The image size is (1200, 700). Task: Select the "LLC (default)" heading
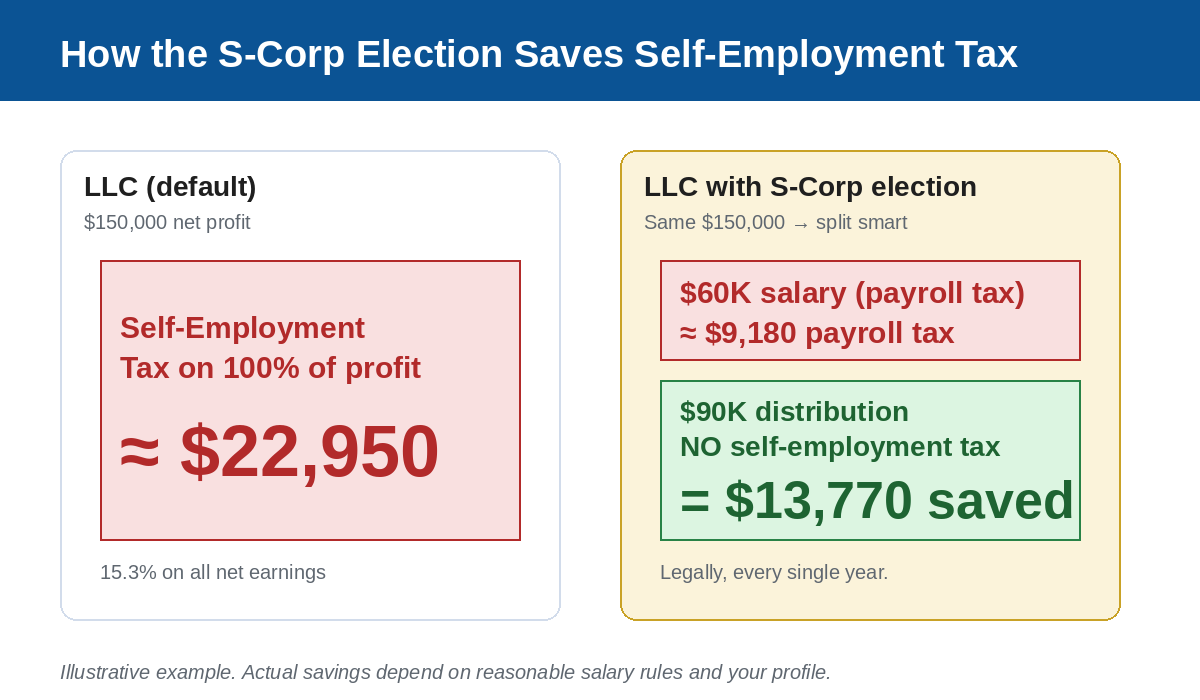tap(170, 187)
